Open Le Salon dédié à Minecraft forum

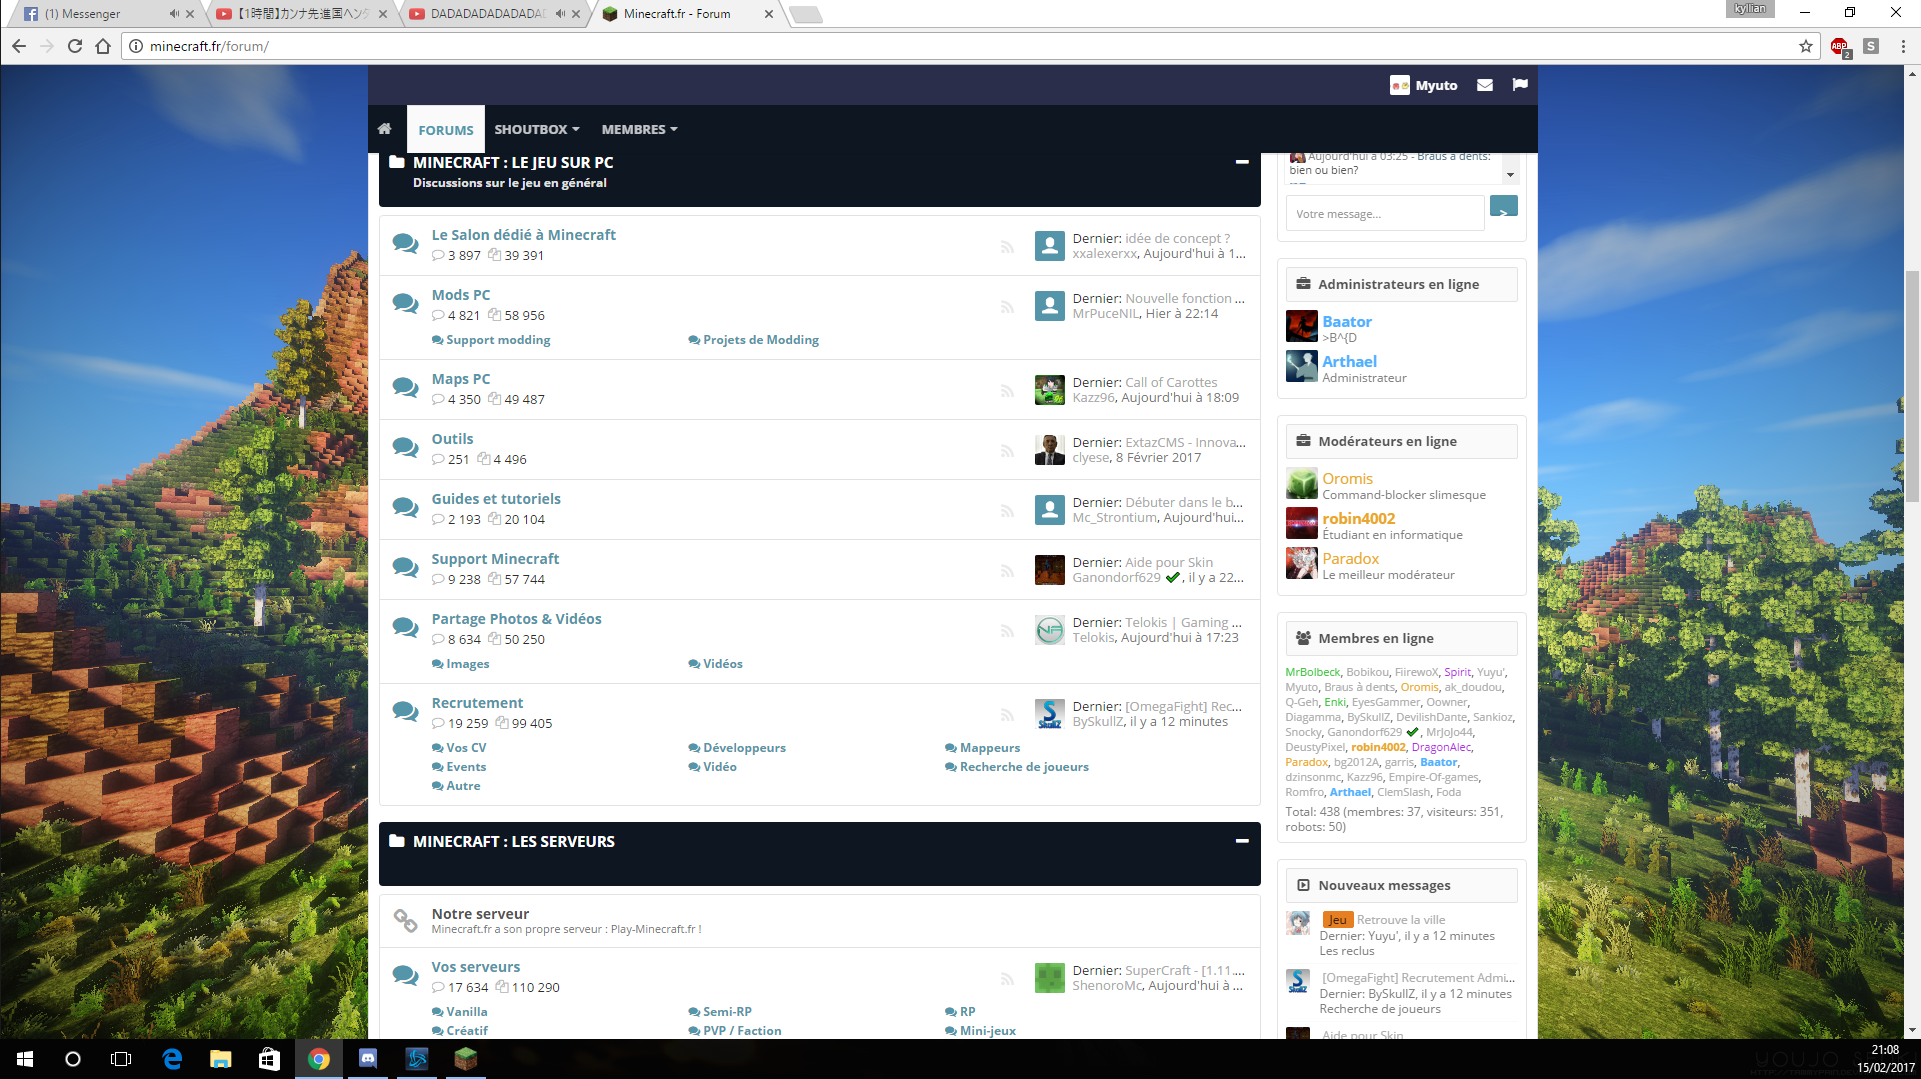(x=524, y=235)
